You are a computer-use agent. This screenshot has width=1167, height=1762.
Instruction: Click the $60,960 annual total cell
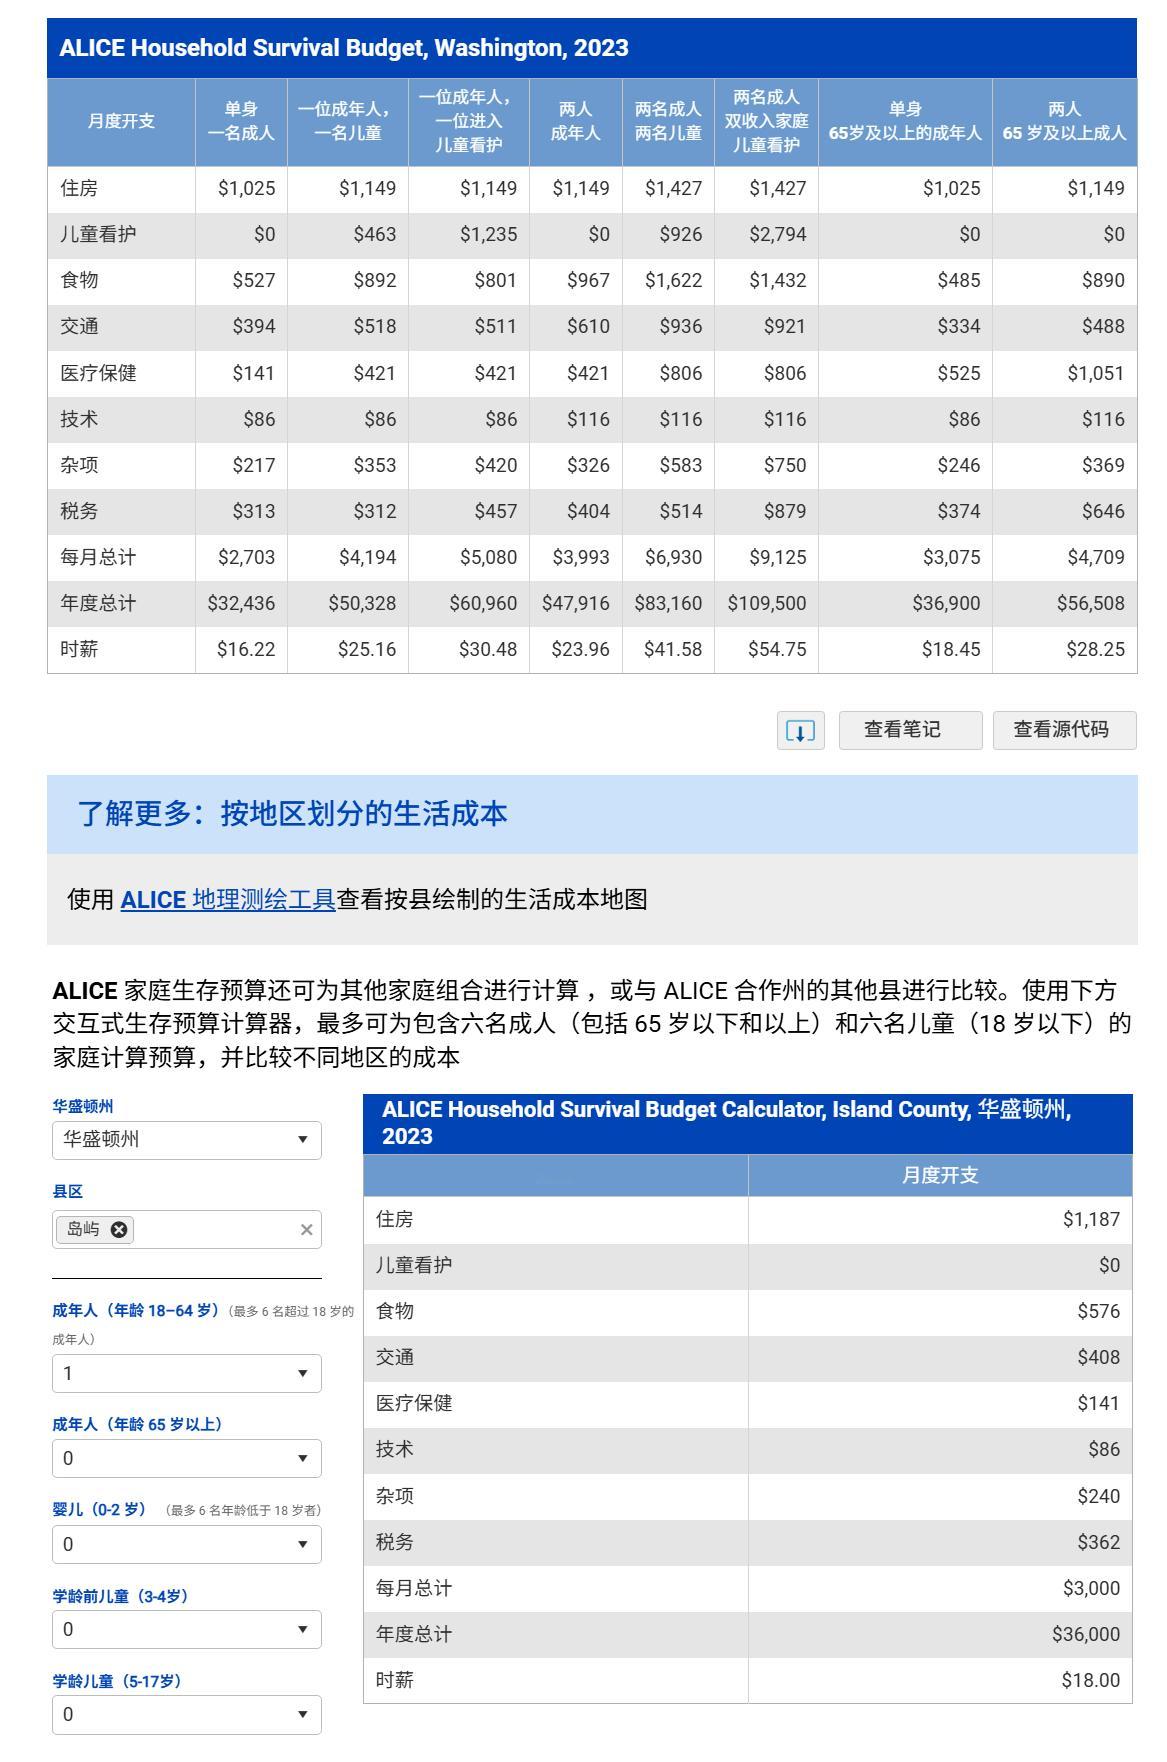point(482,603)
